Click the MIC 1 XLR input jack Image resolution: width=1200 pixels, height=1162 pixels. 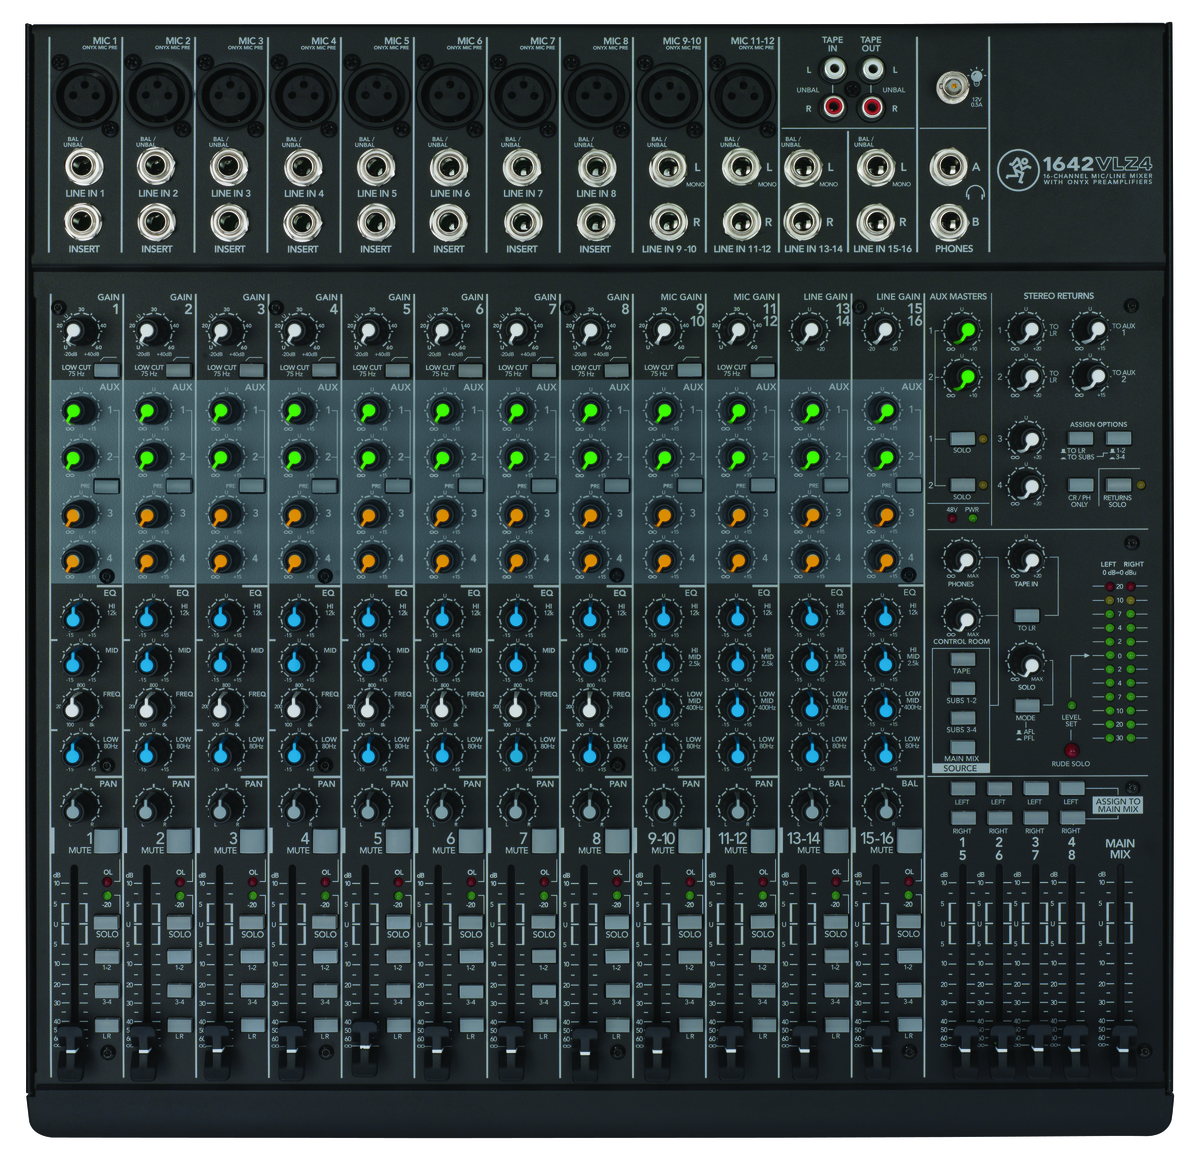coord(85,97)
